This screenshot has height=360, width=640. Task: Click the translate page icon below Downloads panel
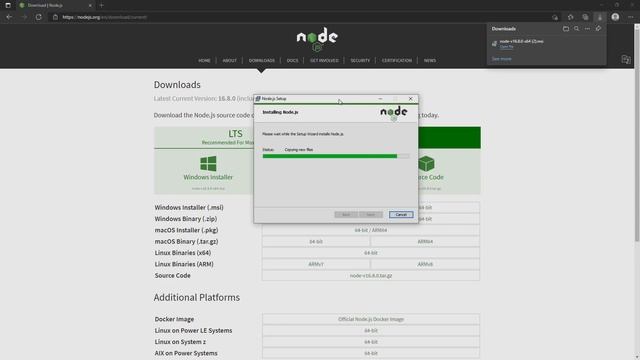point(625,60)
